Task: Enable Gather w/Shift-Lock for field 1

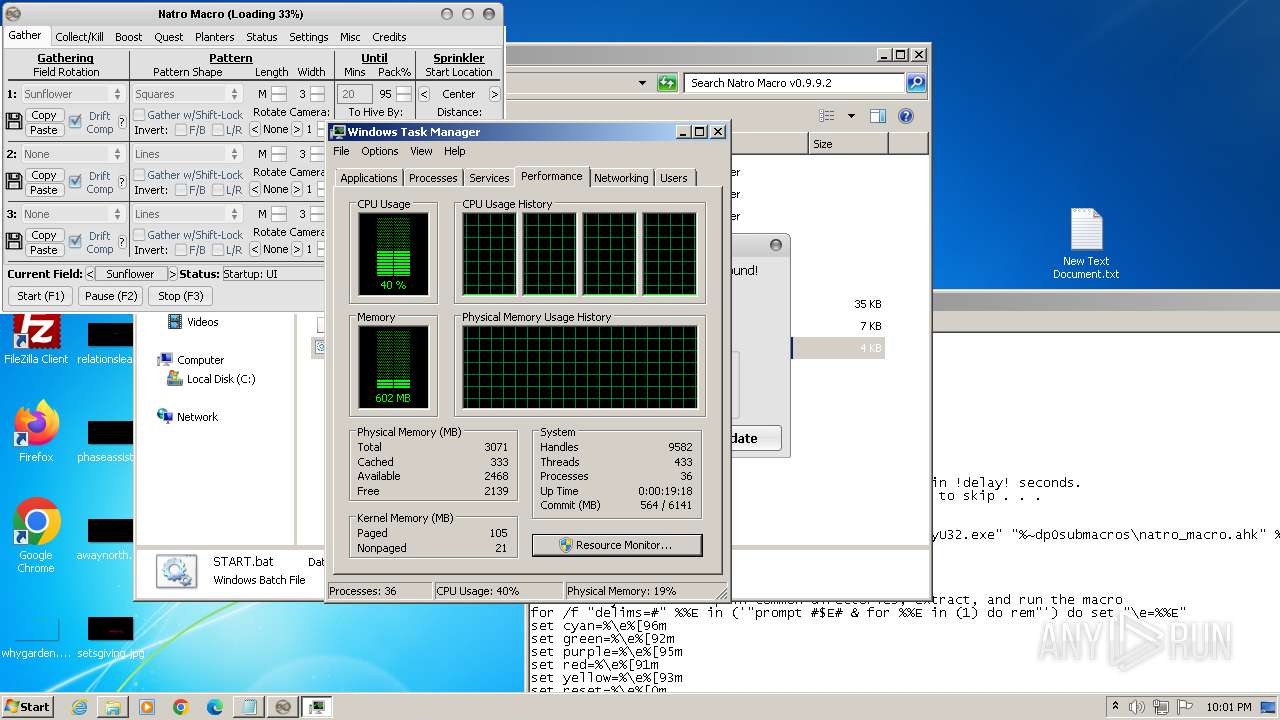Action: point(139,115)
